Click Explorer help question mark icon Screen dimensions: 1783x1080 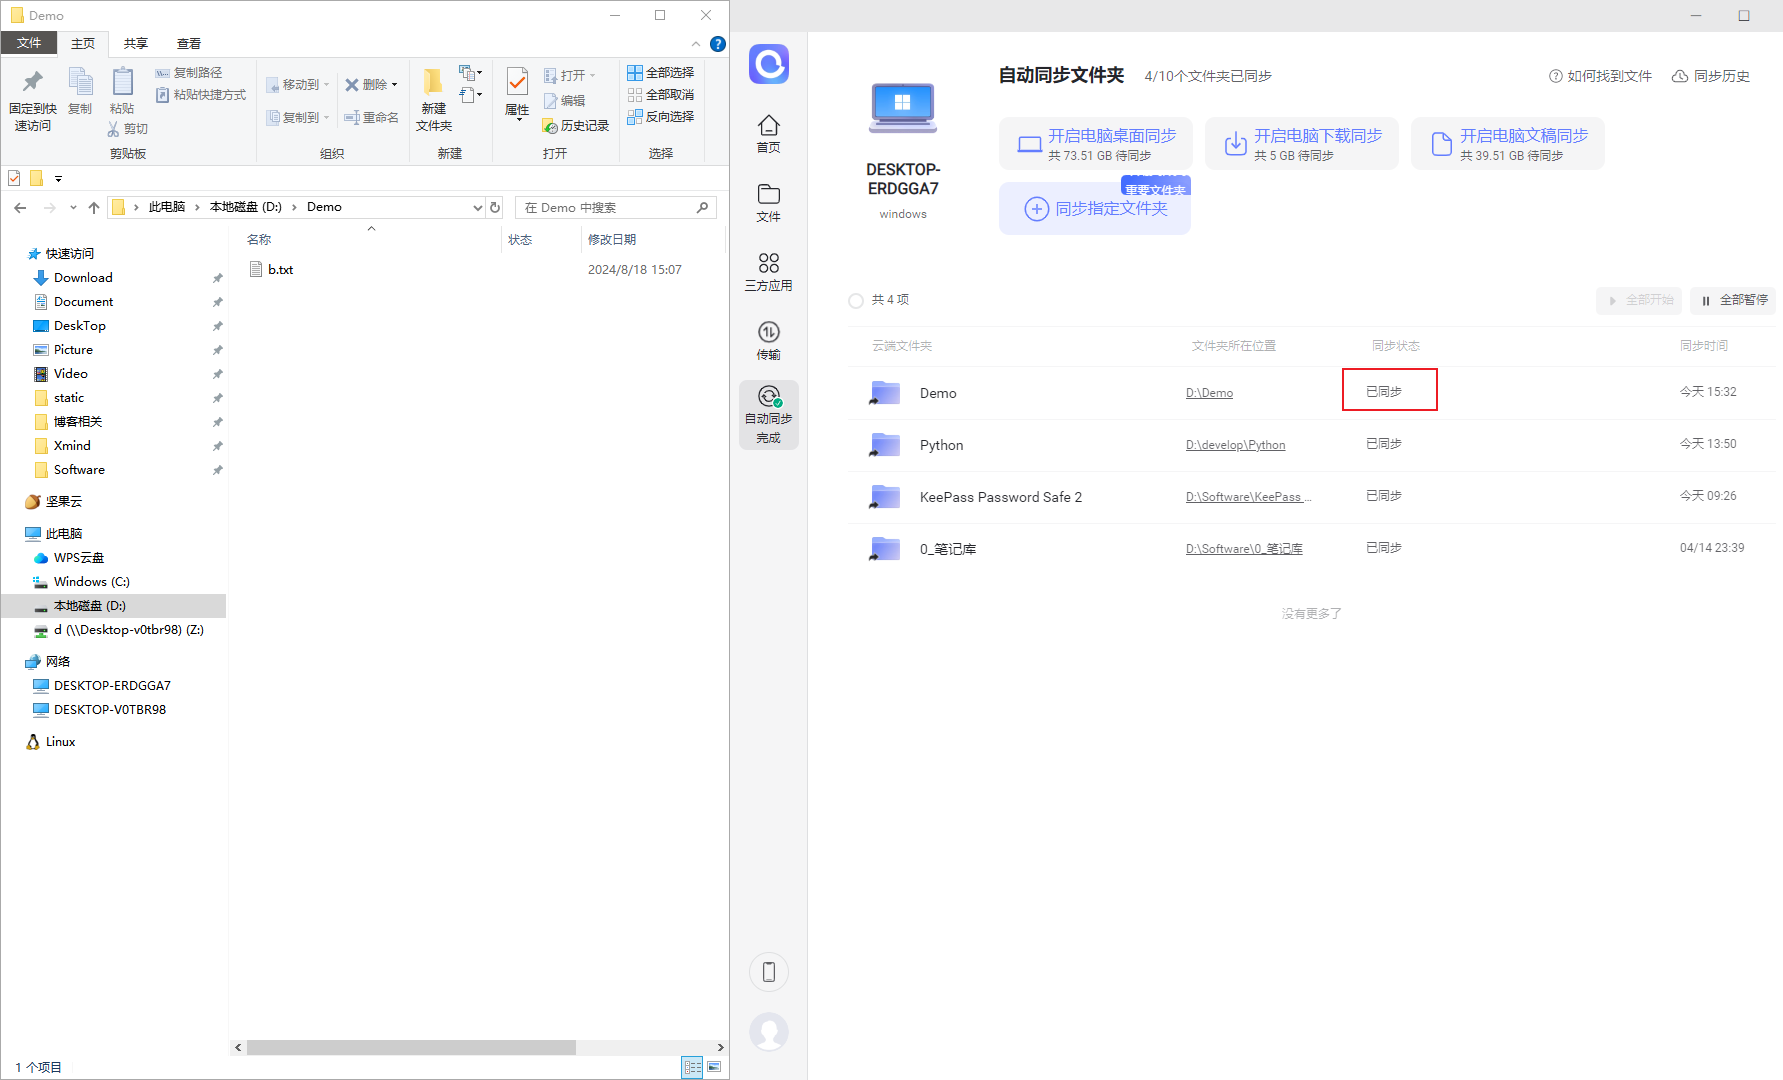(x=718, y=44)
